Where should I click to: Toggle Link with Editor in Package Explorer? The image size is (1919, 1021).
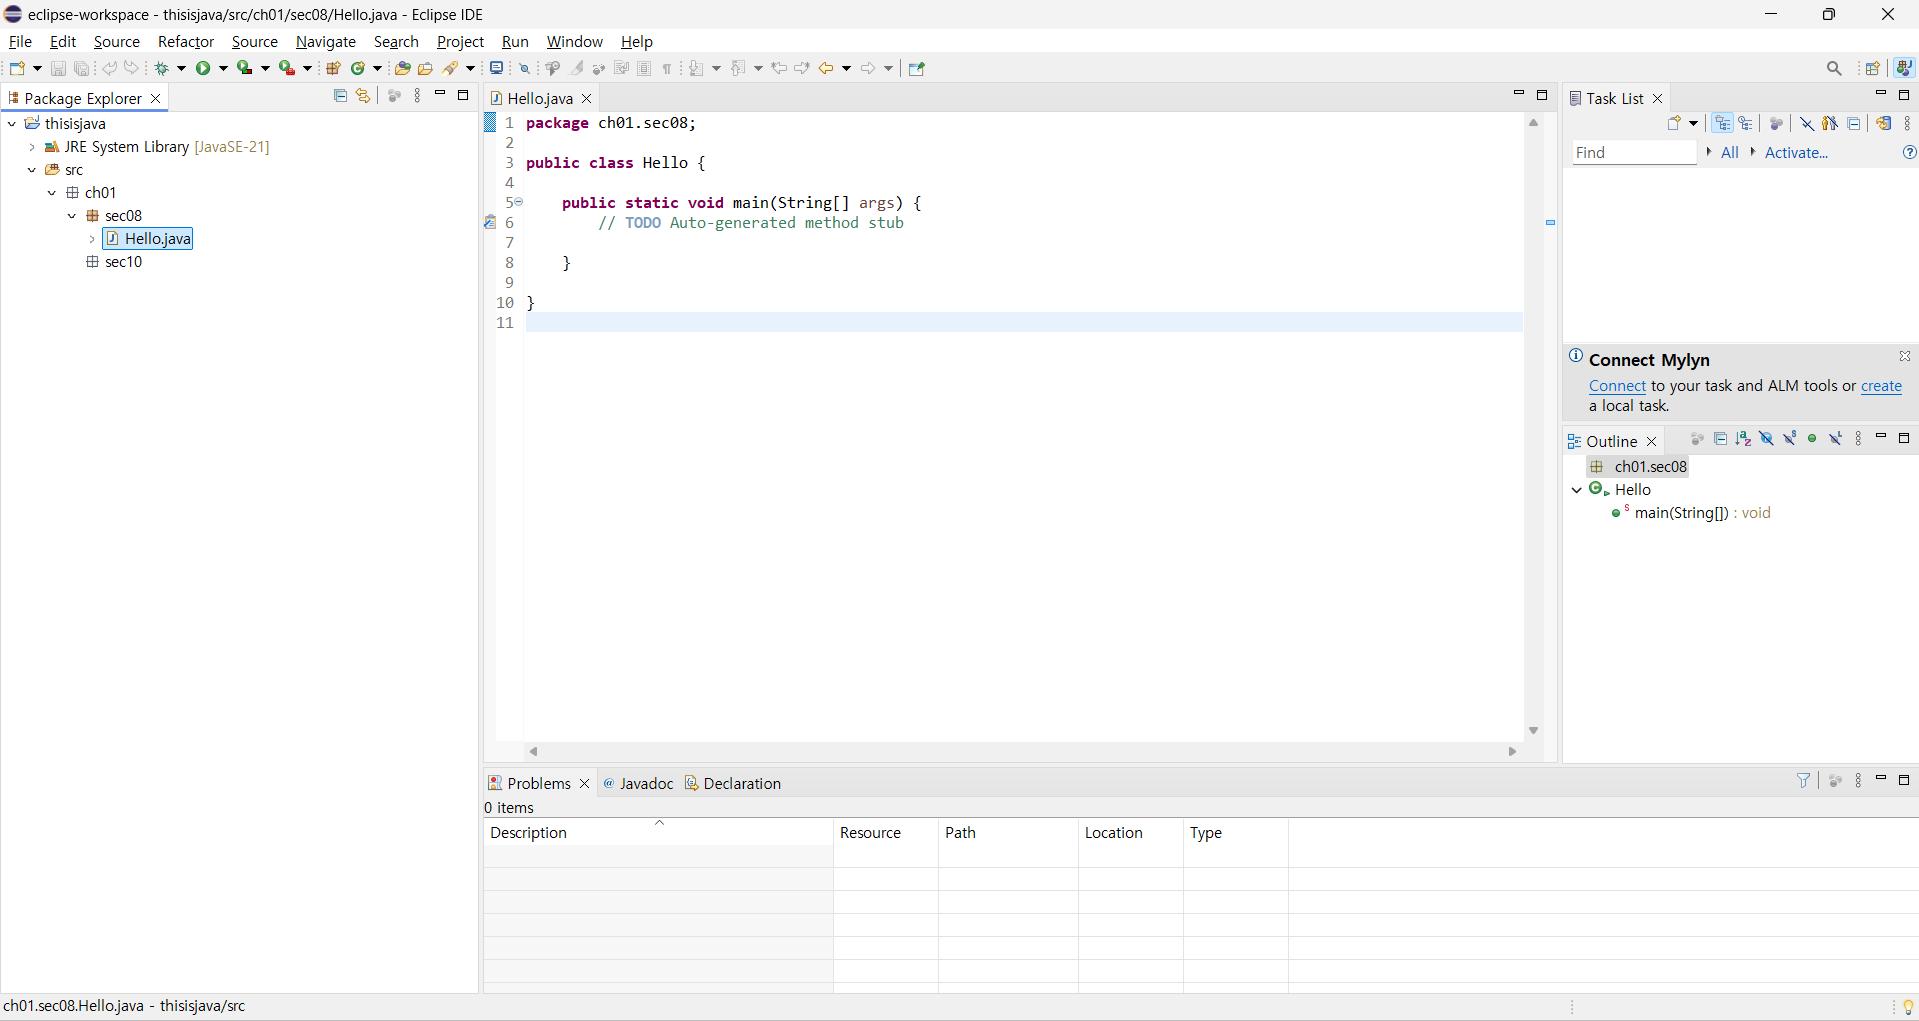pyautogui.click(x=363, y=96)
